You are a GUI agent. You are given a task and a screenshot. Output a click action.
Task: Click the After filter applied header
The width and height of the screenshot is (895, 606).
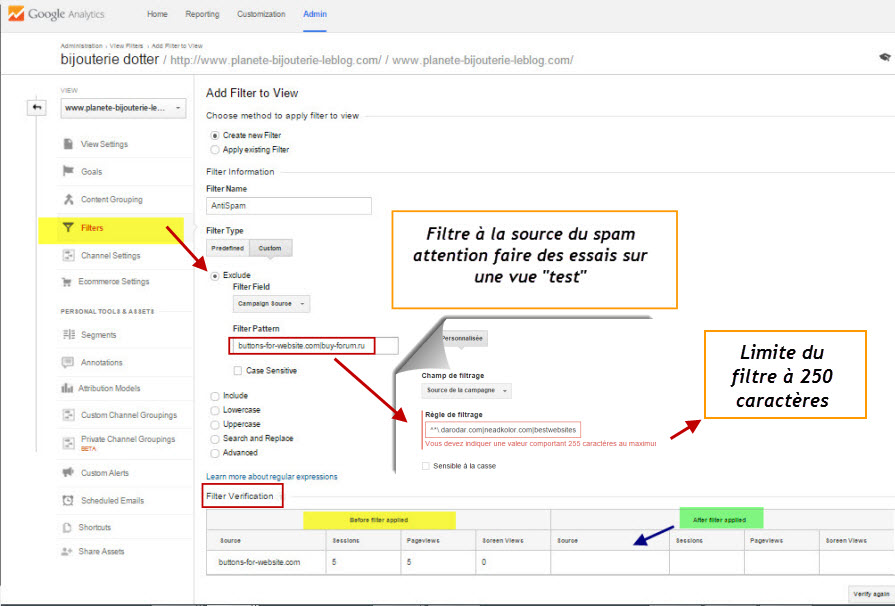pos(720,519)
